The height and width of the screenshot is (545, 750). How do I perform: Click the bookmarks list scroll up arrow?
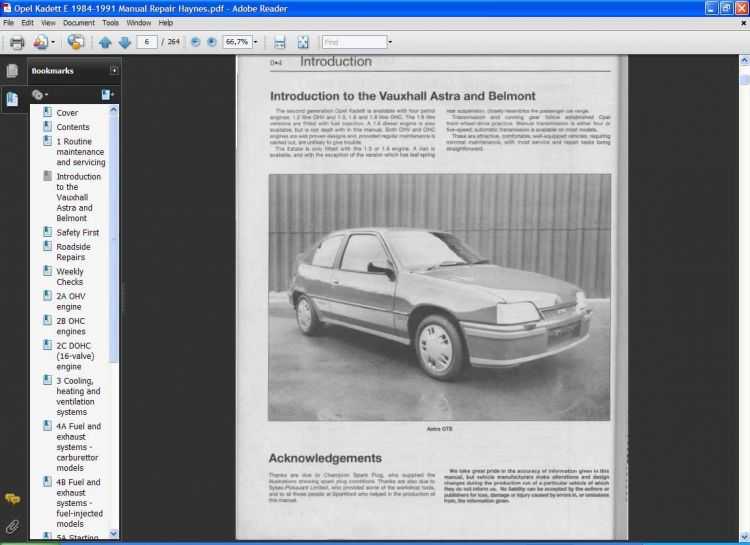113,110
